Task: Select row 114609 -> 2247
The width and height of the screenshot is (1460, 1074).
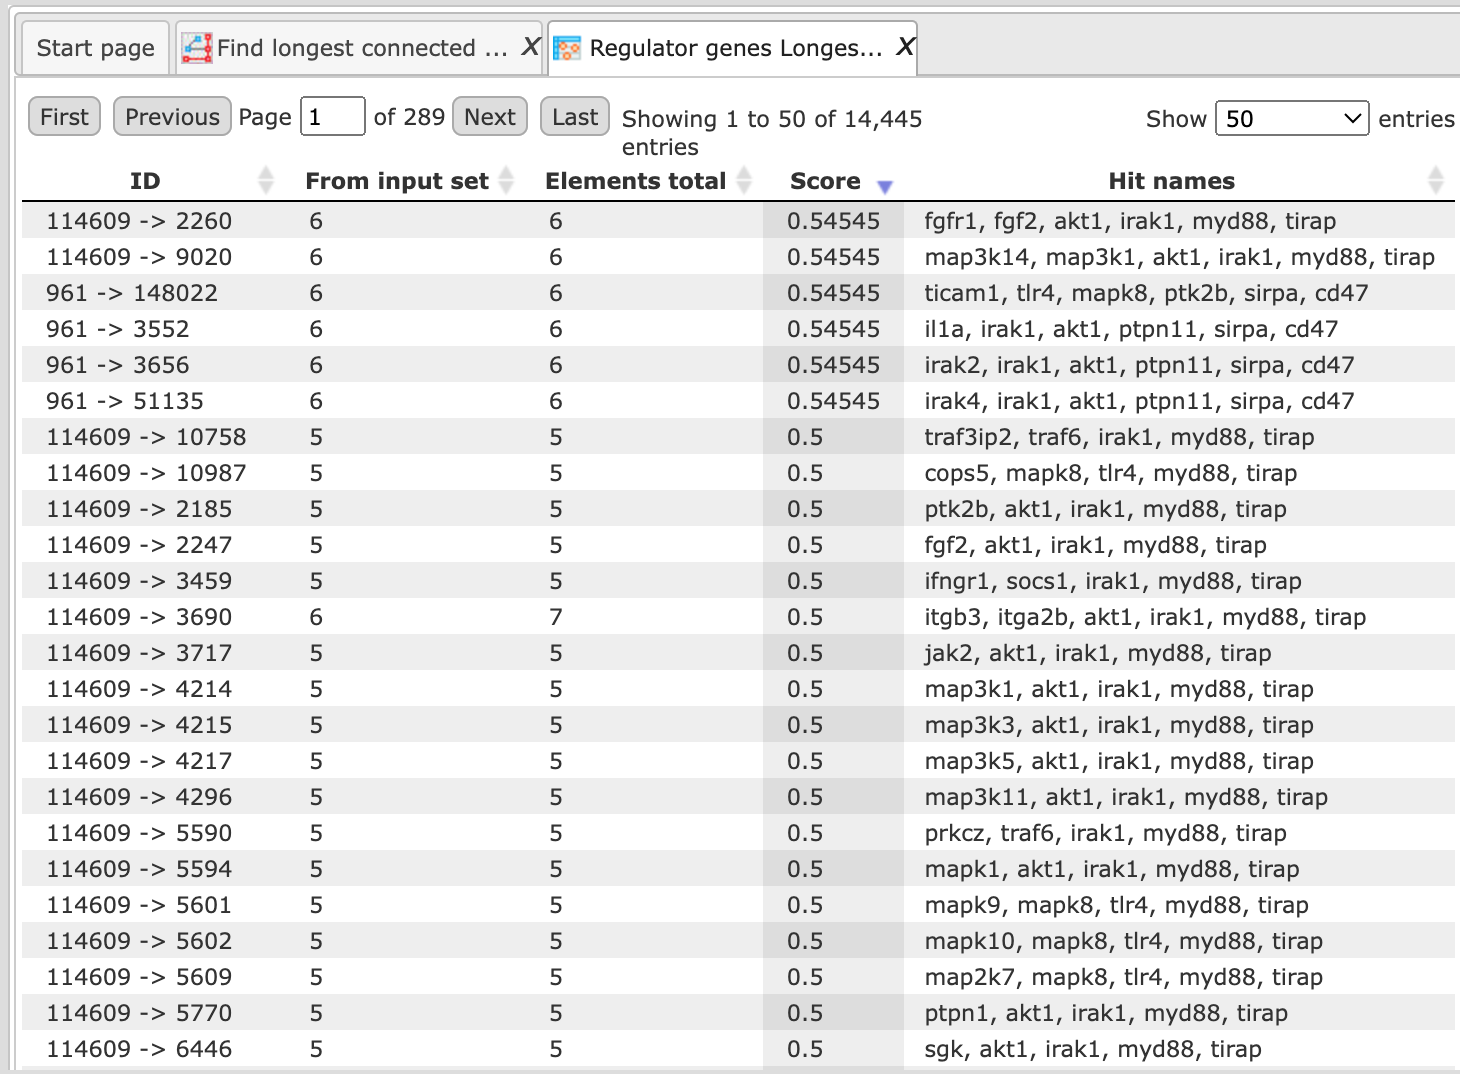Action: [738, 545]
